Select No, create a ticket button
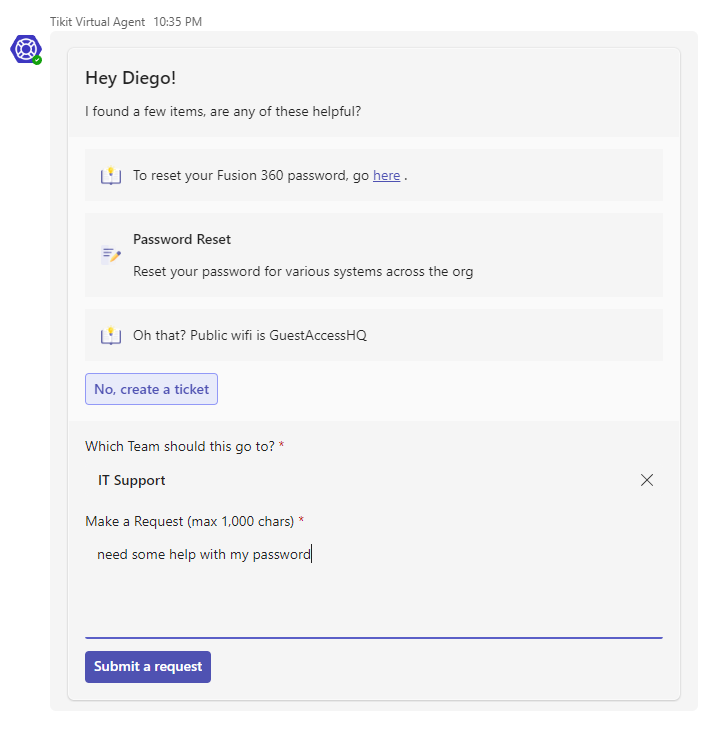Viewport: 709px width, 732px height. 151,389
